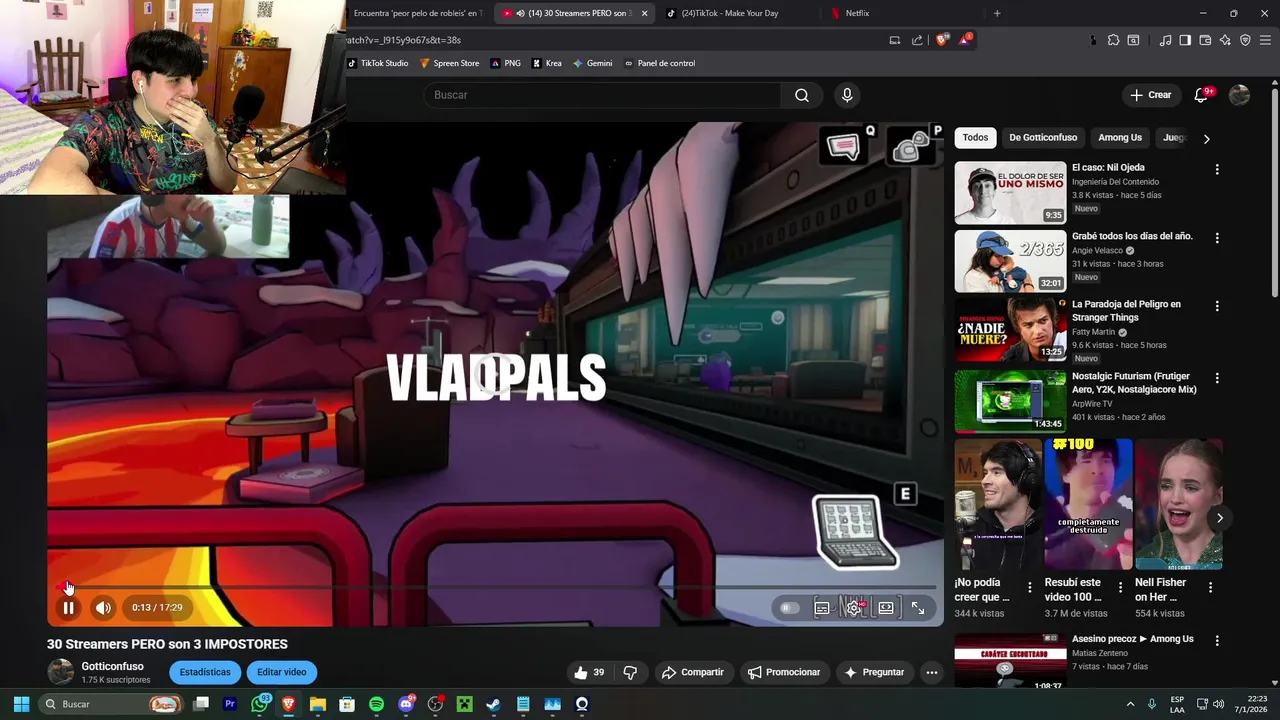This screenshot has width=1280, height=720.
Task: Open the Gotticonfuso channel name link
Action: pyautogui.click(x=112, y=666)
